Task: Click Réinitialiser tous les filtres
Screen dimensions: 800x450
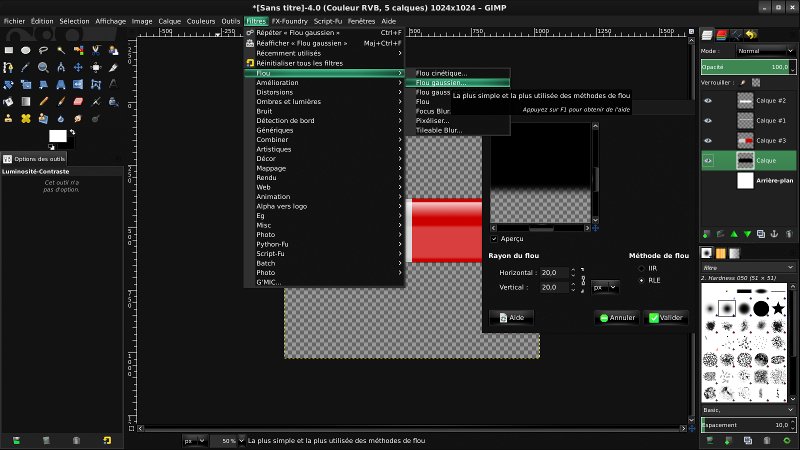Action: (x=324, y=63)
